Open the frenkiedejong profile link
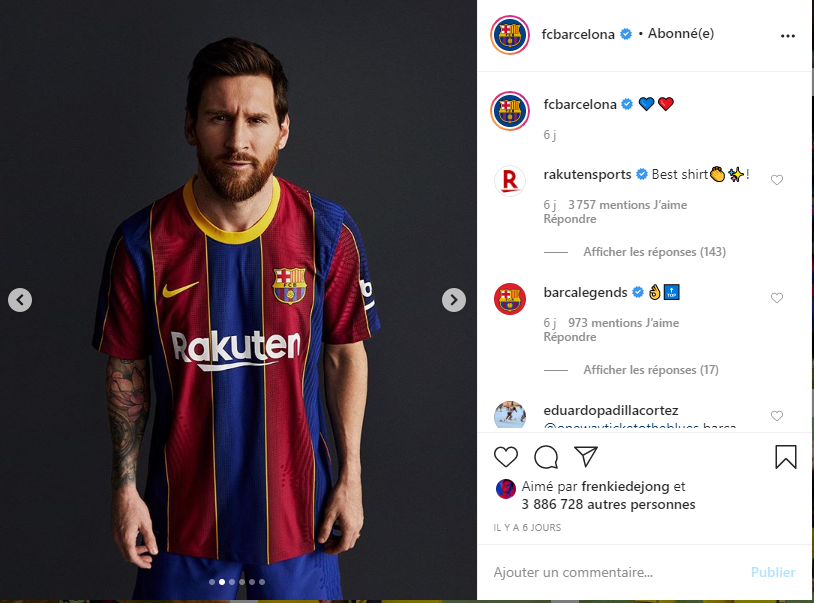 coord(624,487)
